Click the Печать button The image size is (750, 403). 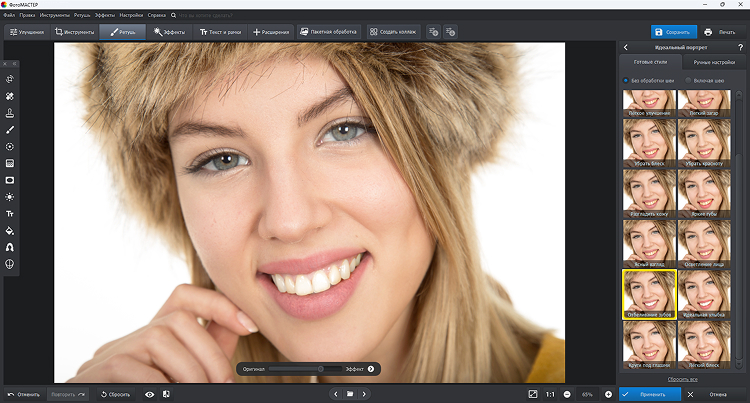click(720, 32)
